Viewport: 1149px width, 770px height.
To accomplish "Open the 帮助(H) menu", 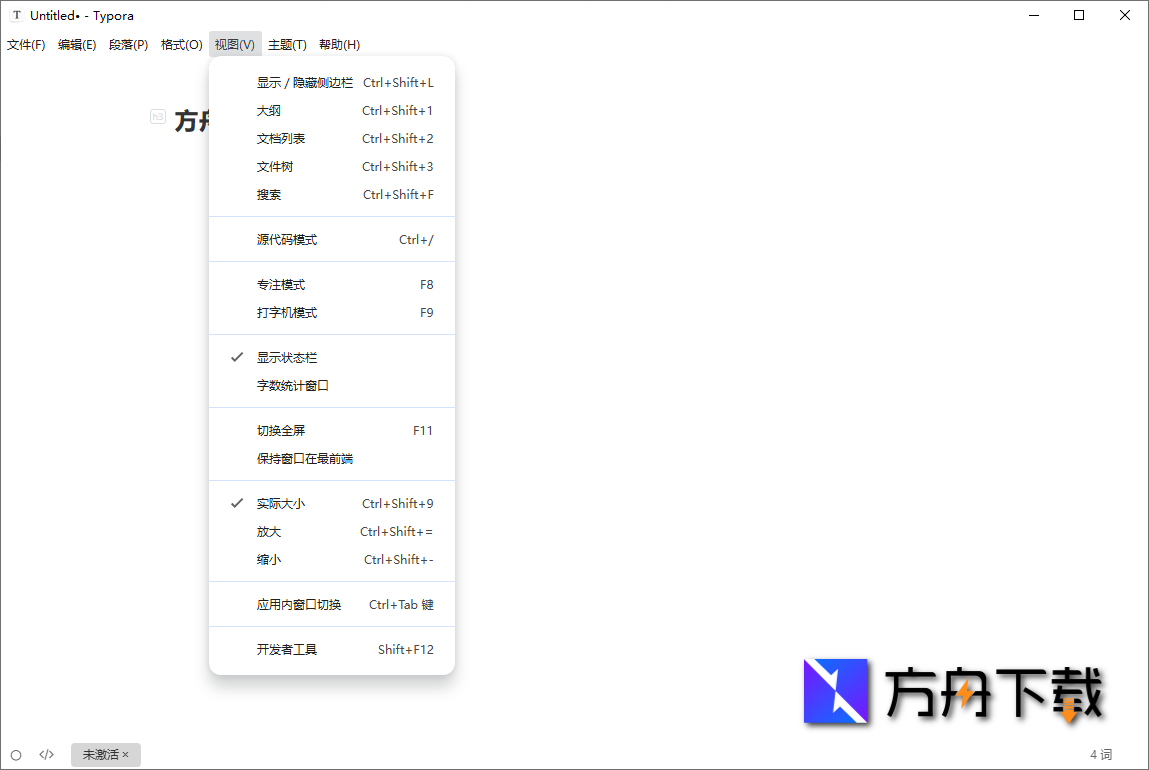I will (340, 44).
